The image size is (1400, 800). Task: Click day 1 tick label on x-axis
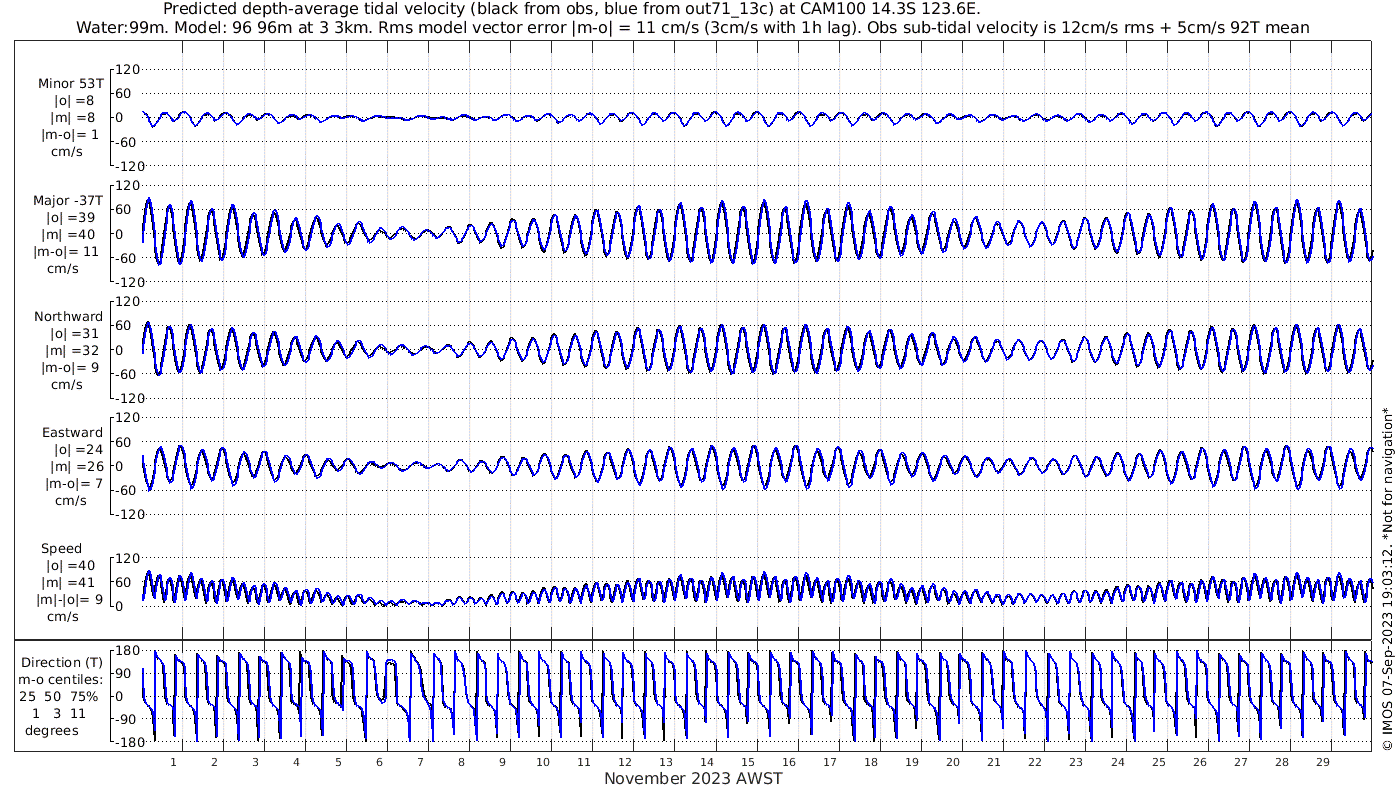173,762
